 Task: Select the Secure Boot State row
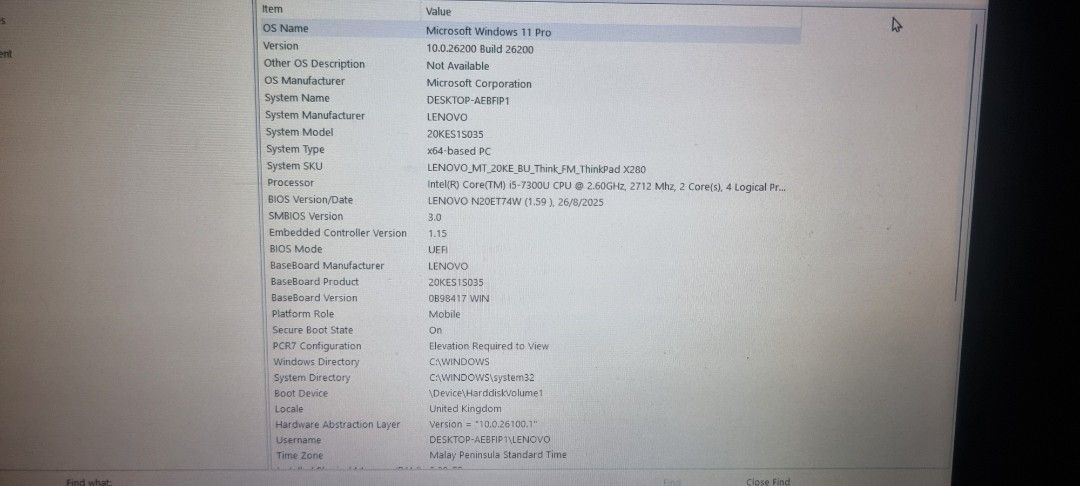click(529, 330)
